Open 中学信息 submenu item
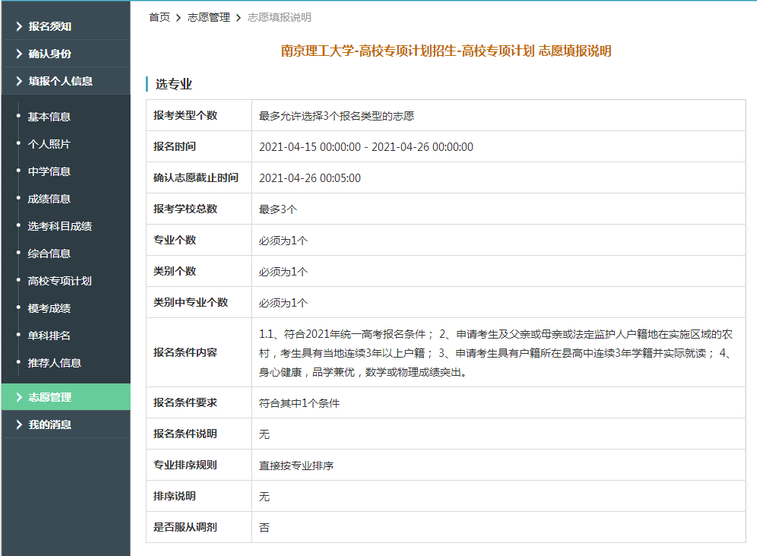Viewport: 757px width, 556px height. 49,171
